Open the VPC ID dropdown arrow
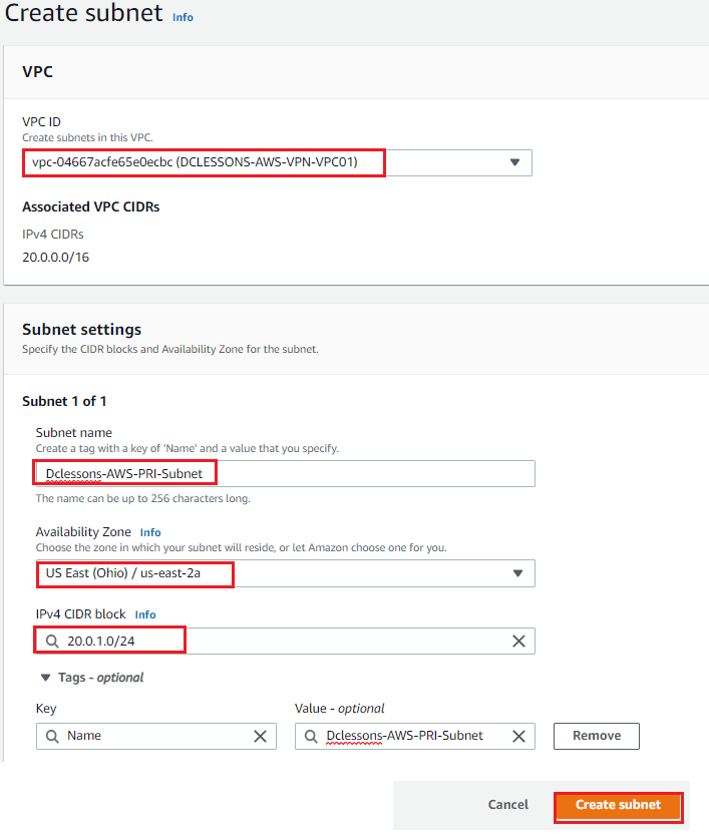 514,162
